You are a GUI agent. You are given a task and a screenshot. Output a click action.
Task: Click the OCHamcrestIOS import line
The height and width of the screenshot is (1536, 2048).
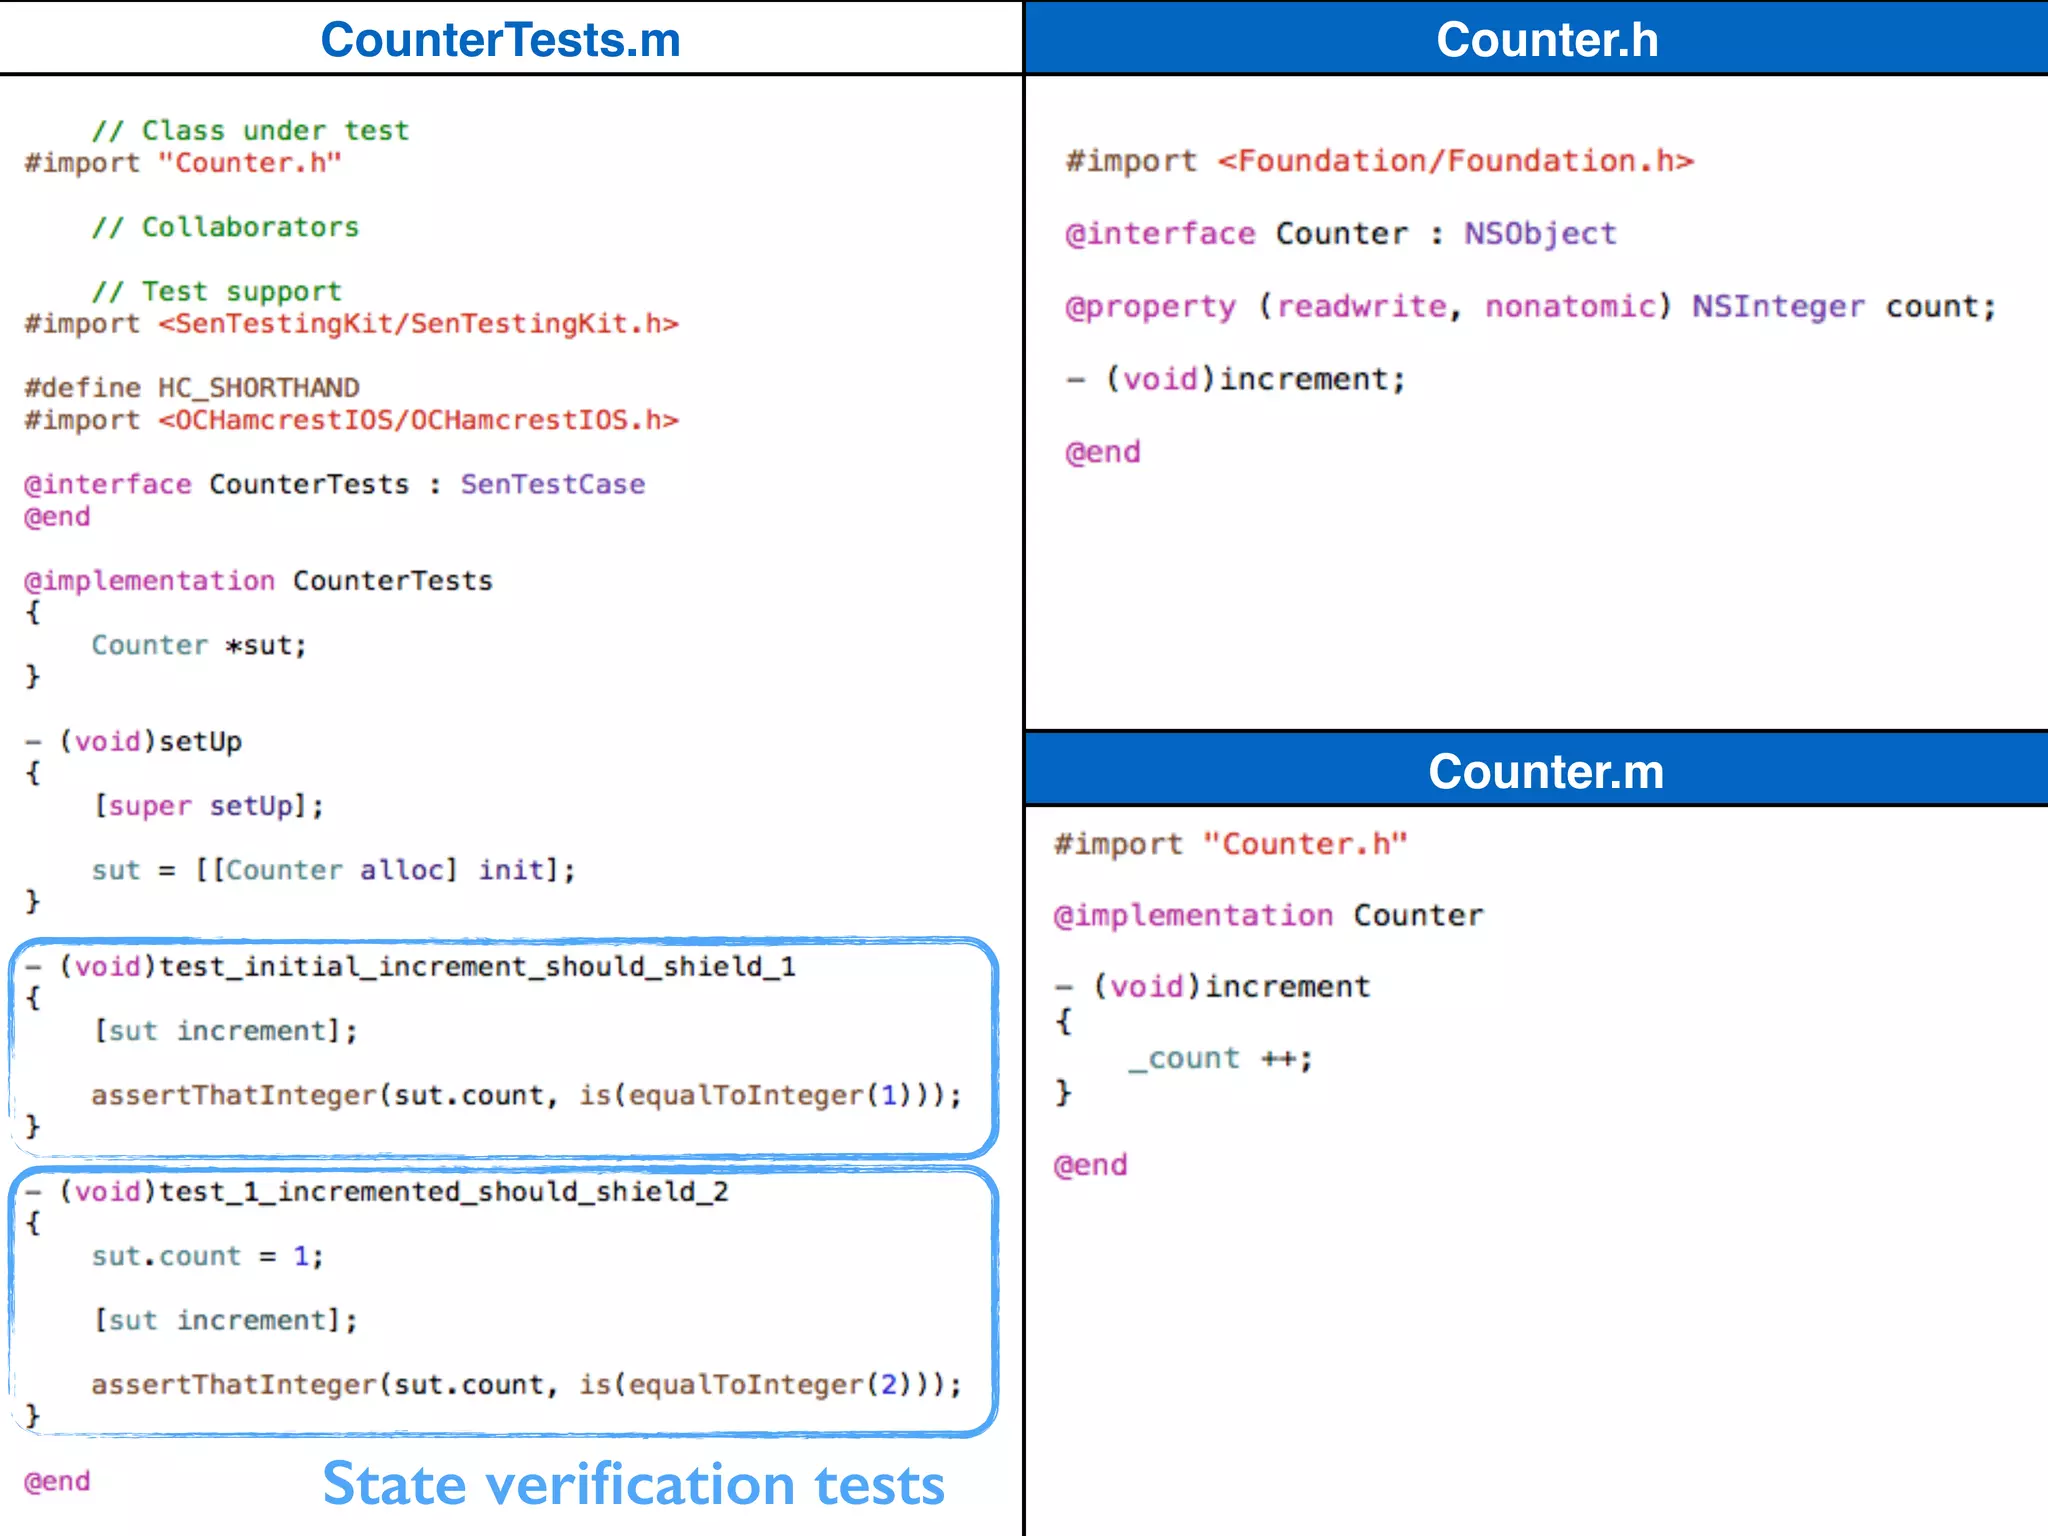[x=352, y=420]
